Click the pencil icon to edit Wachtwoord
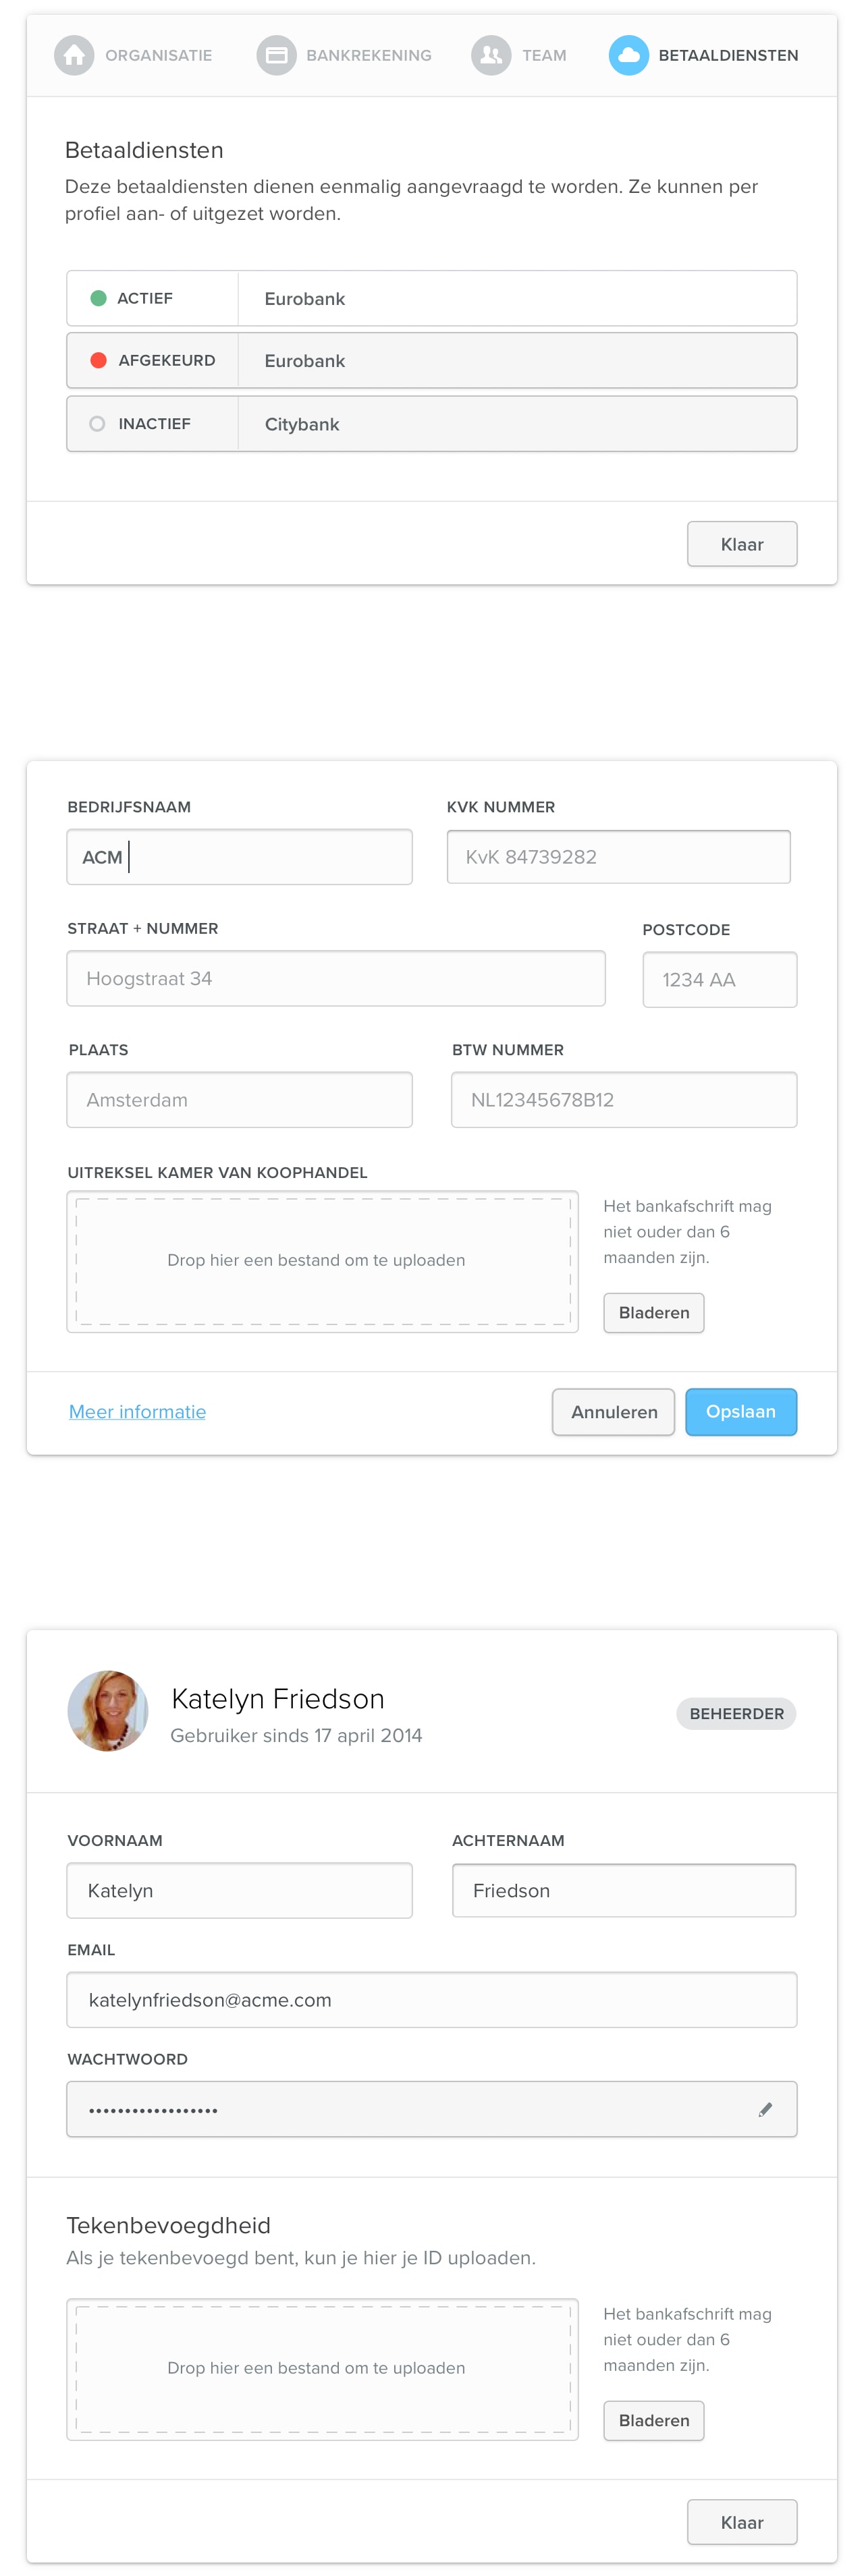The height and width of the screenshot is (2576, 864). pyautogui.click(x=766, y=2109)
